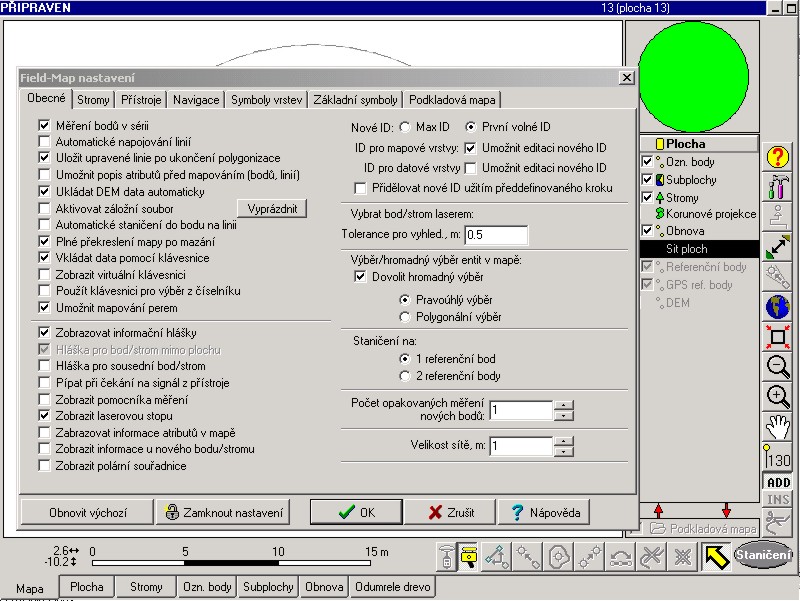Click the globe icon in right toolbar

point(779,307)
